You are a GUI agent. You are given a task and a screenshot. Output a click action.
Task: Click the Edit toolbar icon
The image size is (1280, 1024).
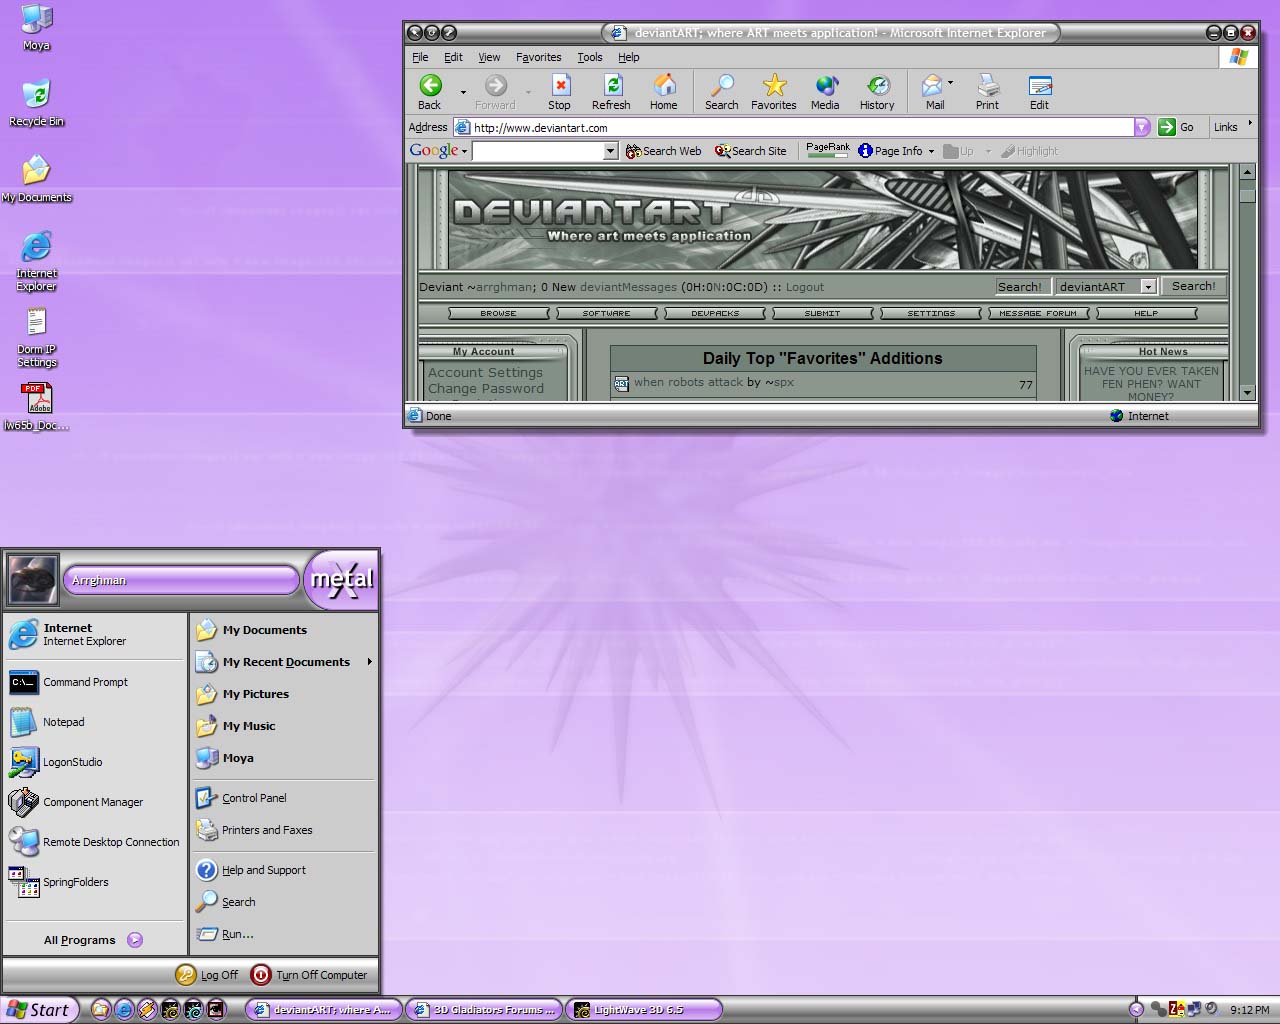(1040, 91)
